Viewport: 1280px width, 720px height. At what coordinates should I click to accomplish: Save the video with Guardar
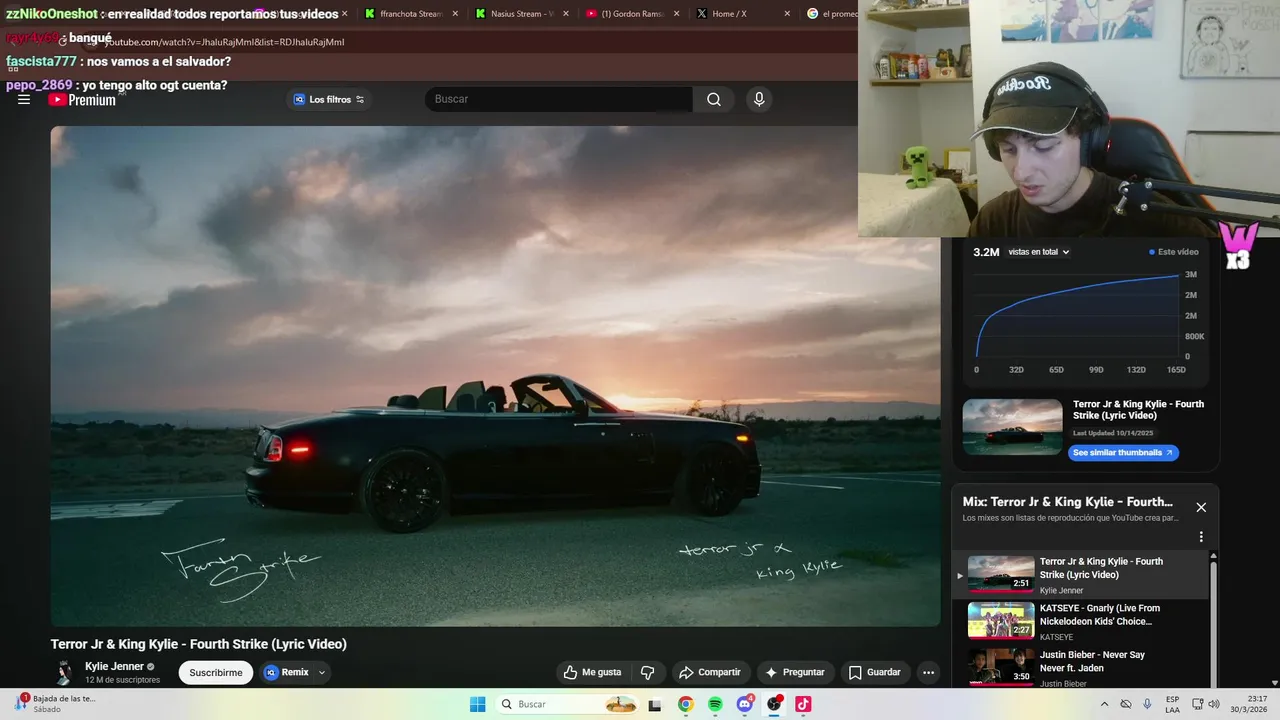875,672
